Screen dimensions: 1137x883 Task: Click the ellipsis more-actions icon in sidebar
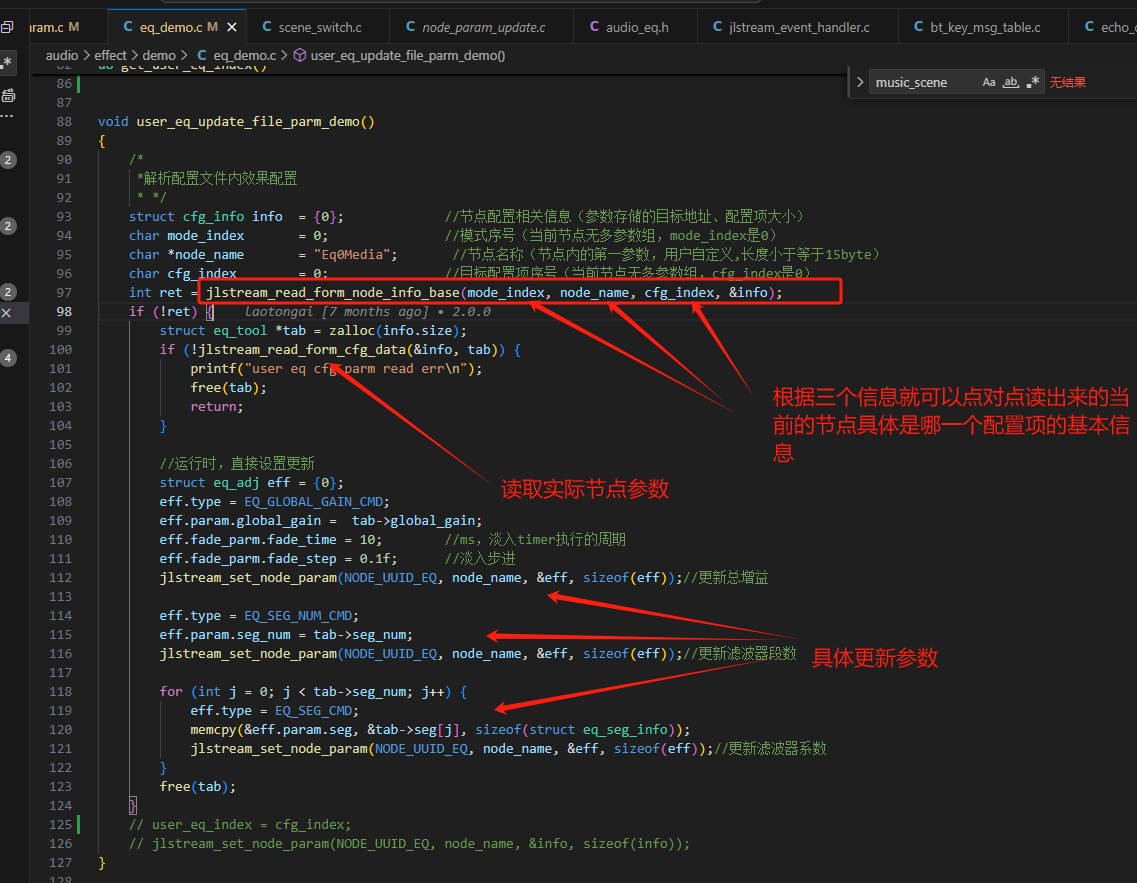(7, 115)
